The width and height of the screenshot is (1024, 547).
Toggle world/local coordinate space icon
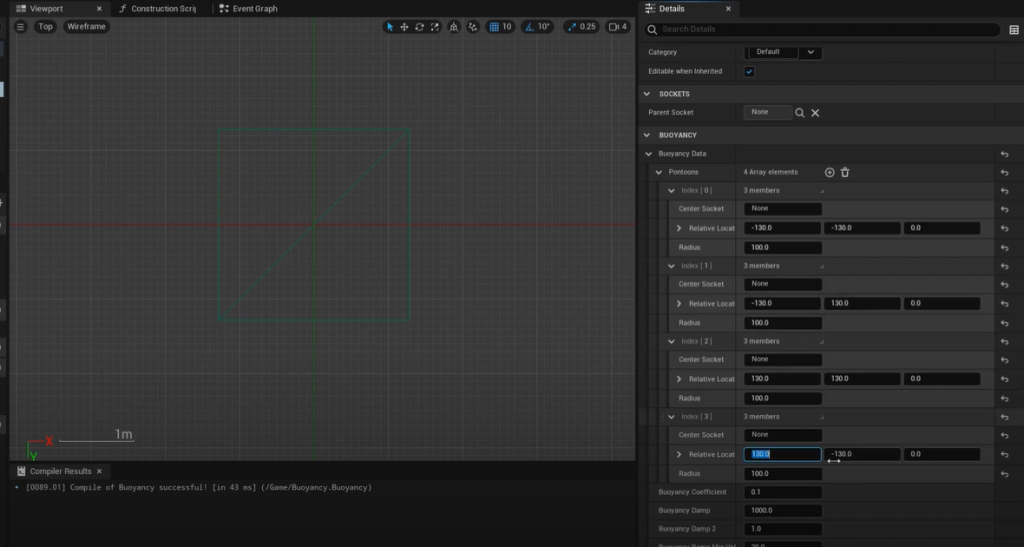454,27
